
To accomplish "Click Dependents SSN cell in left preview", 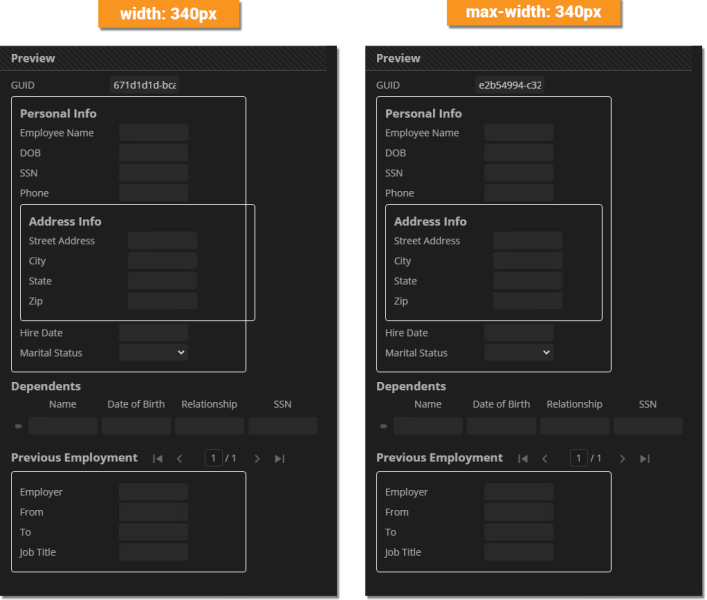I will coord(283,426).
